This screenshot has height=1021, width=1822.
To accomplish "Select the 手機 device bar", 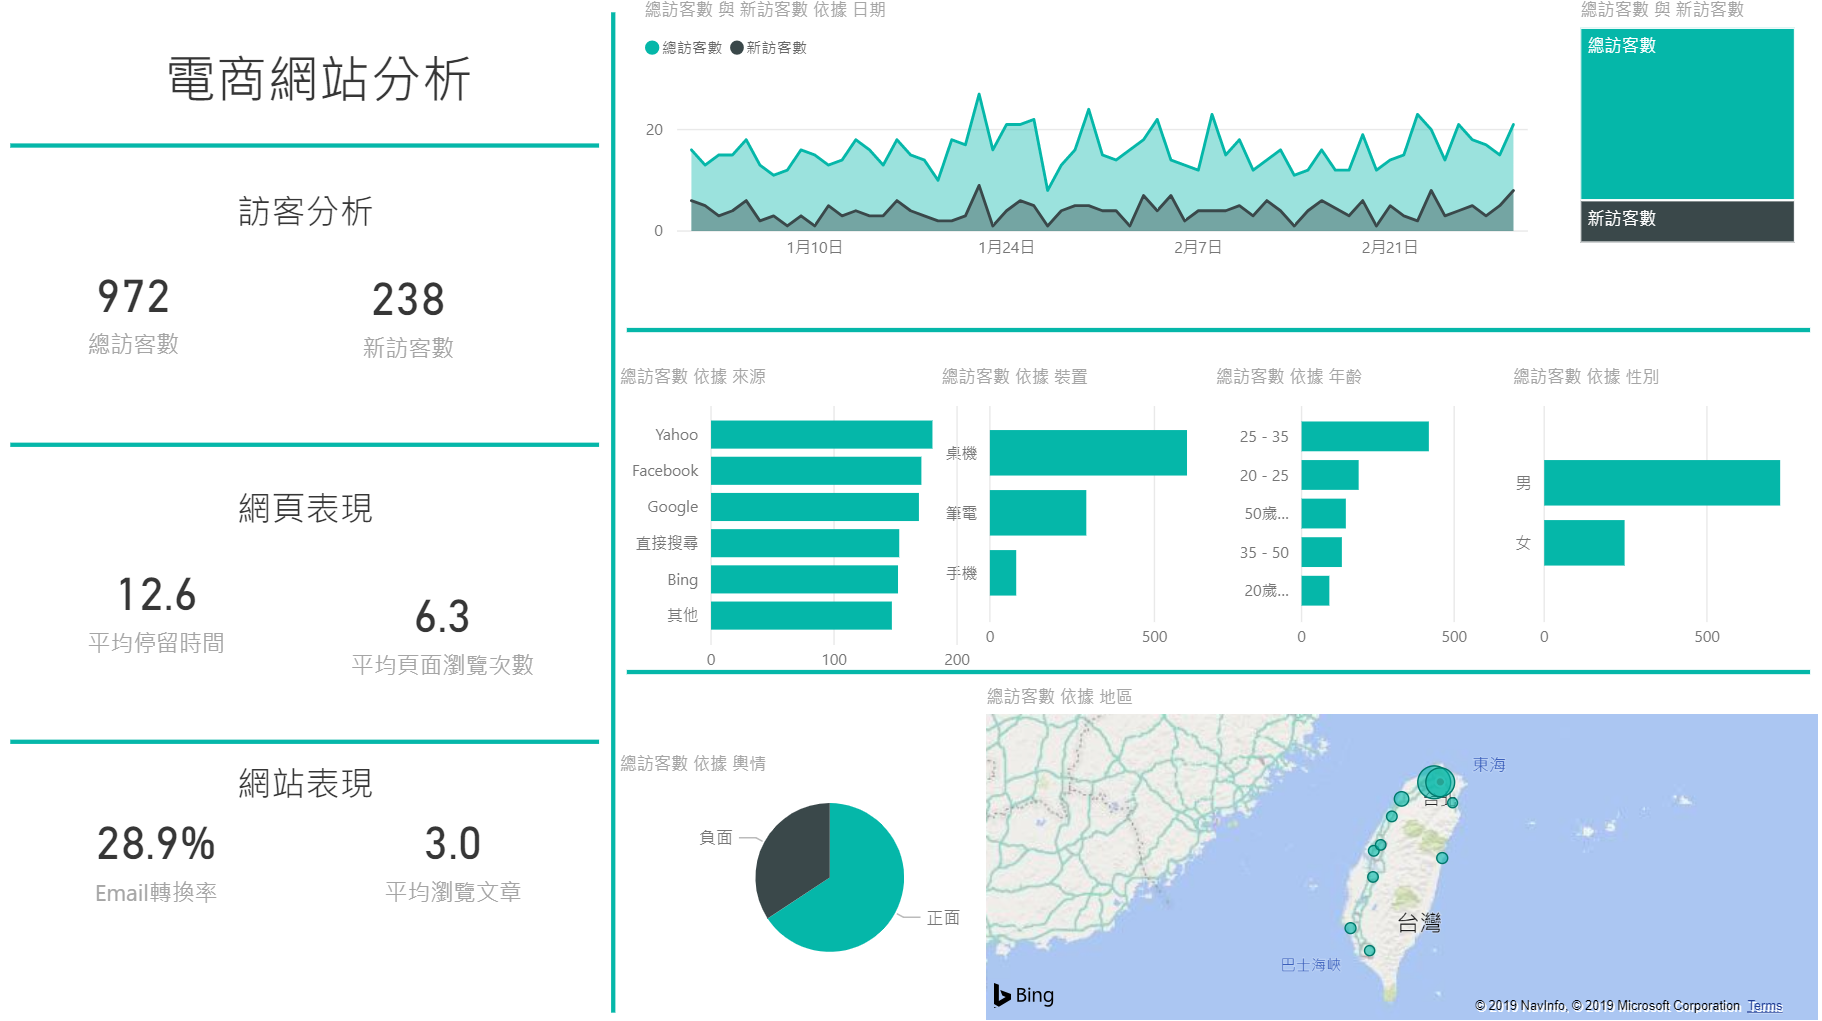I will pos(1002,573).
